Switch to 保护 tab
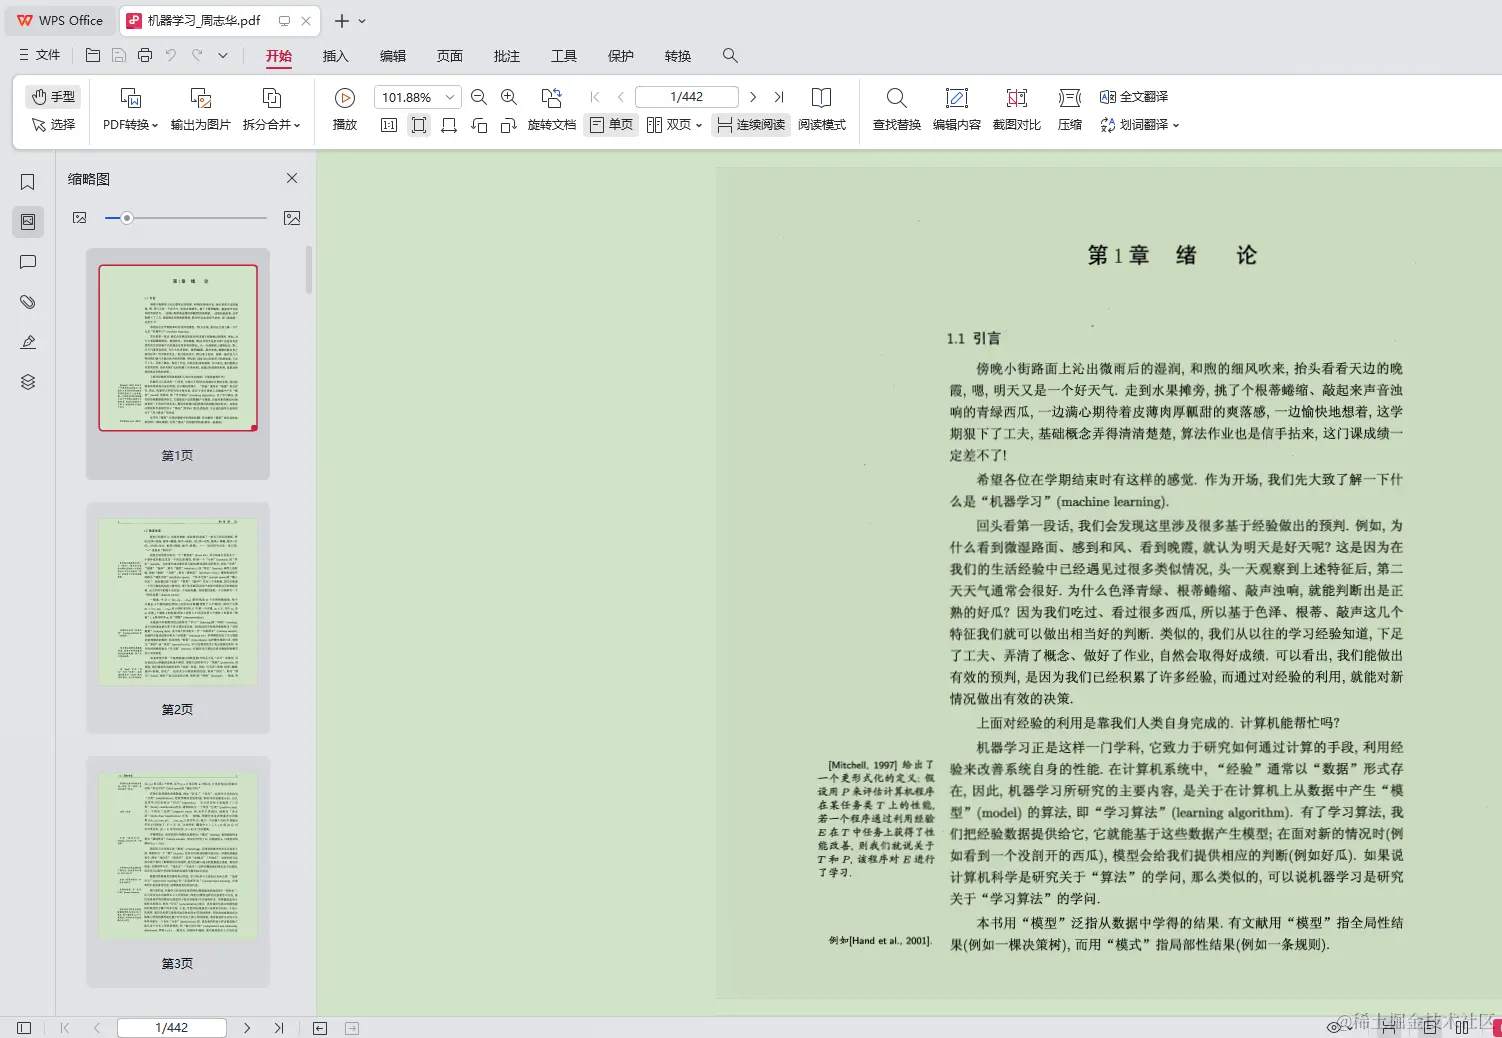 click(621, 56)
